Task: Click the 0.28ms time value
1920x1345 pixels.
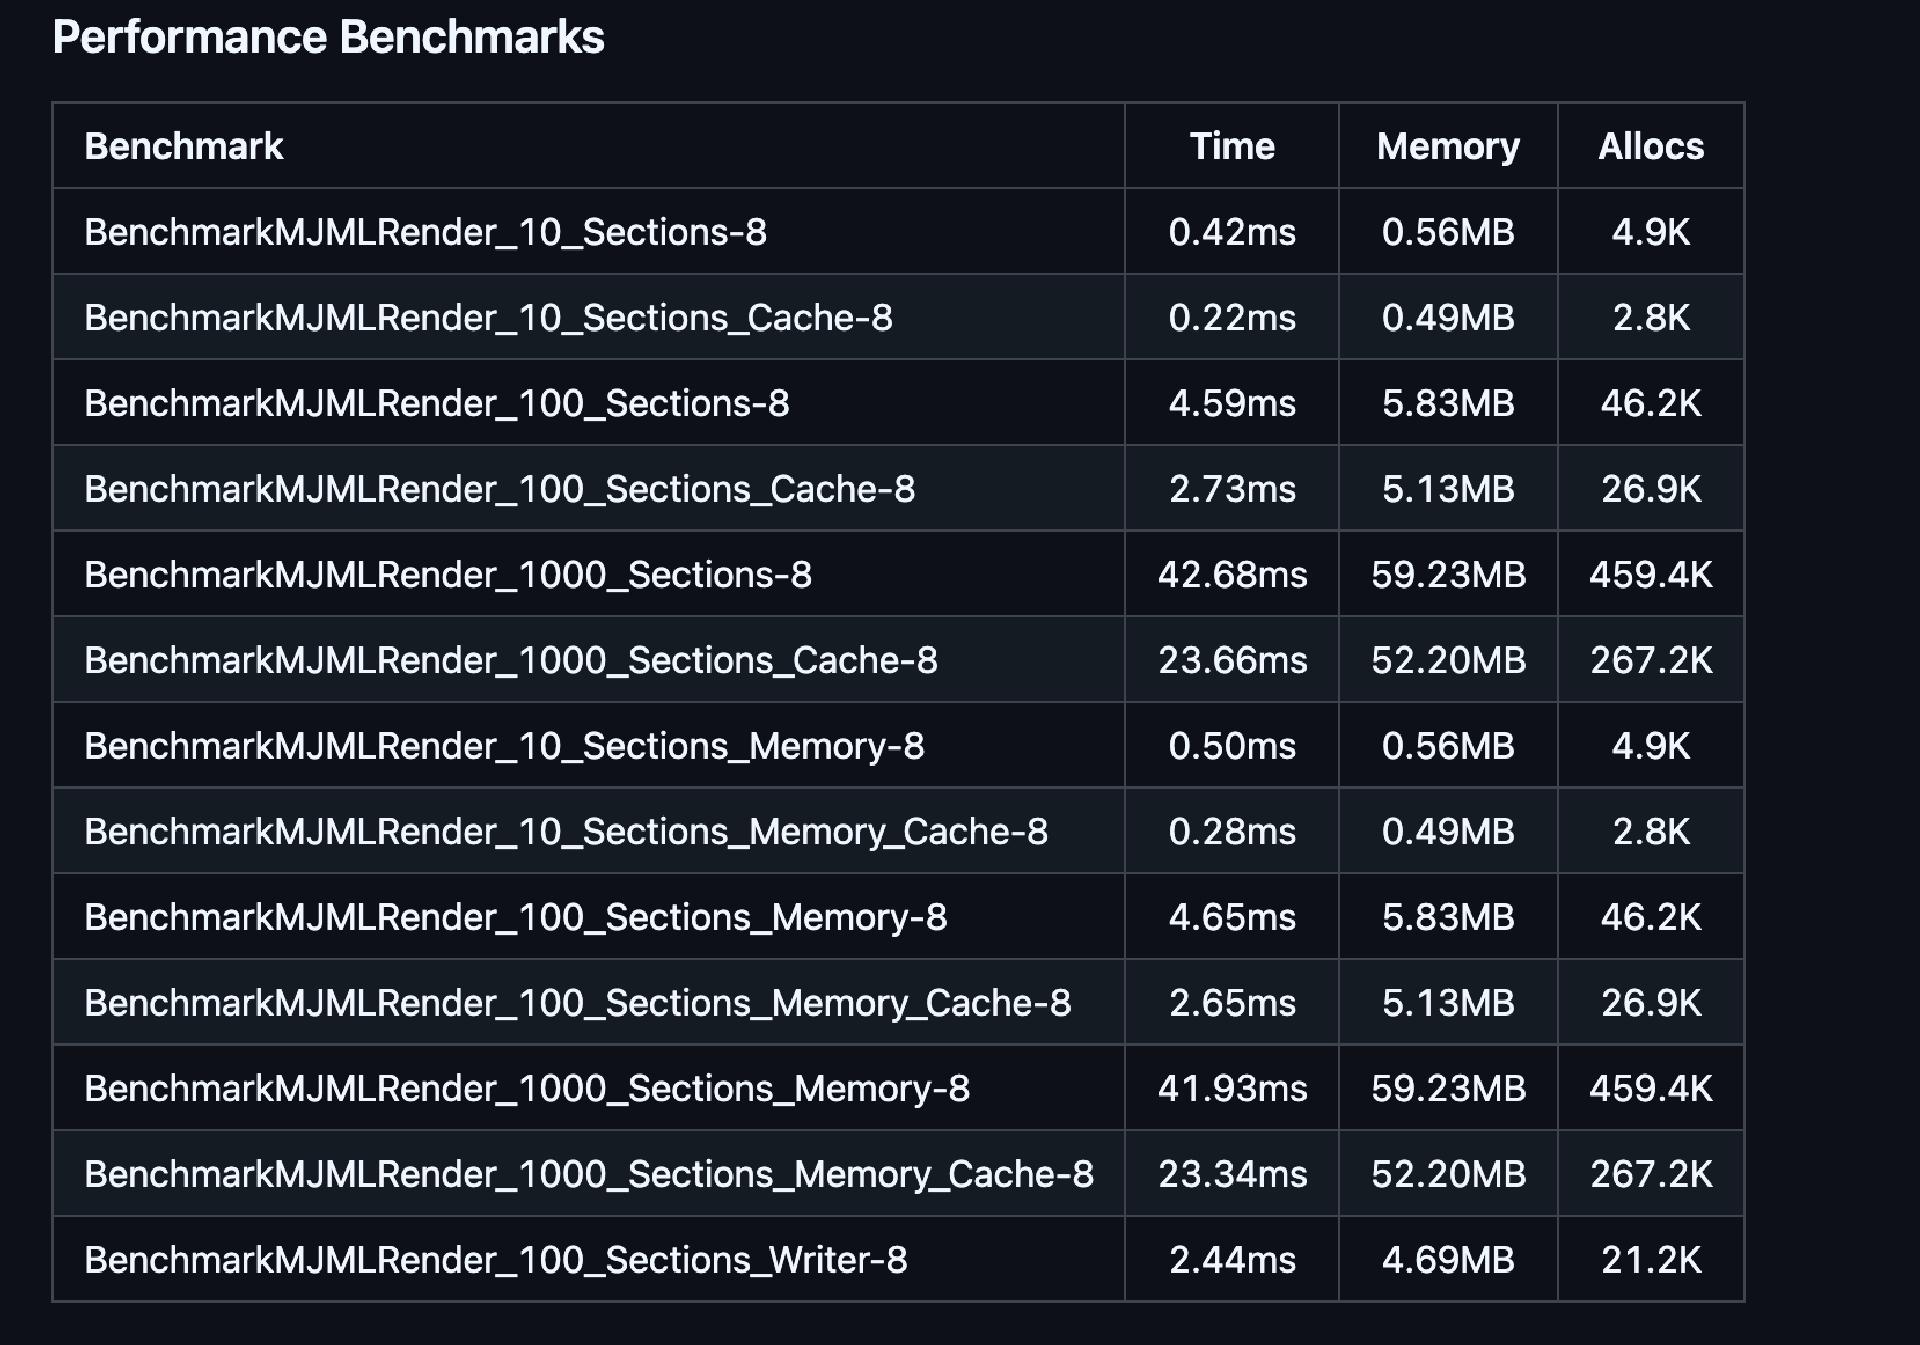Action: [1232, 832]
